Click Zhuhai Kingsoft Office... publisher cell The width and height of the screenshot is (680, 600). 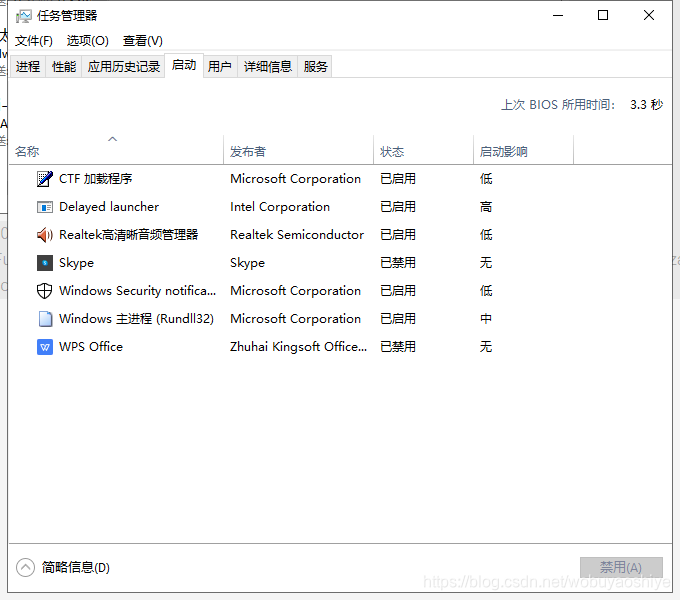click(298, 347)
